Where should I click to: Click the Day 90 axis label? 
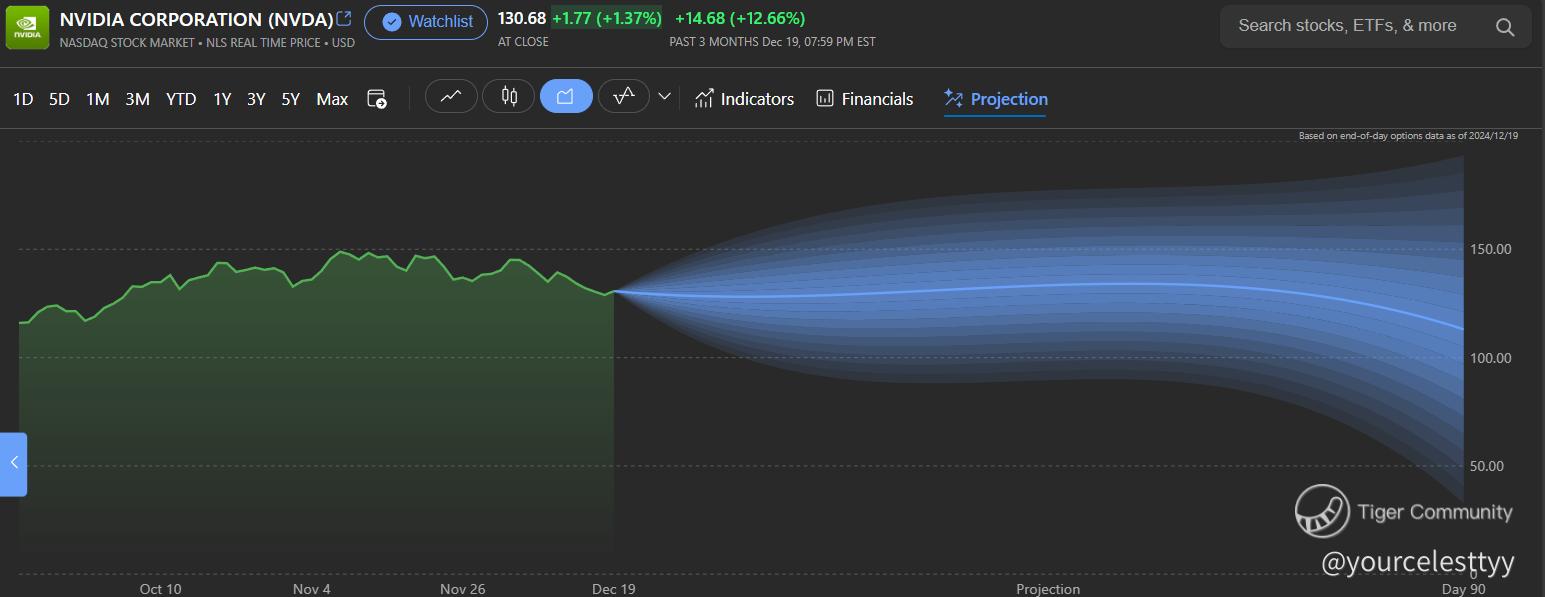pyautogui.click(x=1464, y=589)
